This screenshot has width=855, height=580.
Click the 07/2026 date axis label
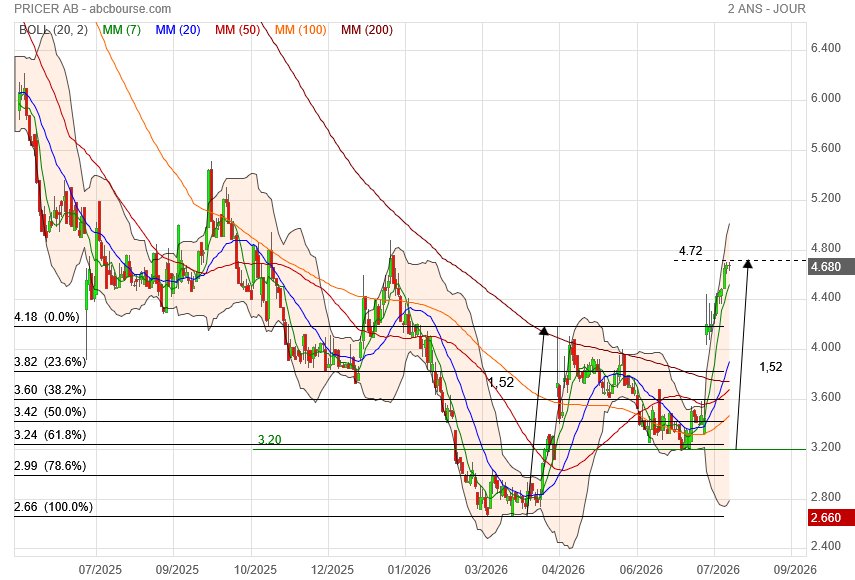718,570
